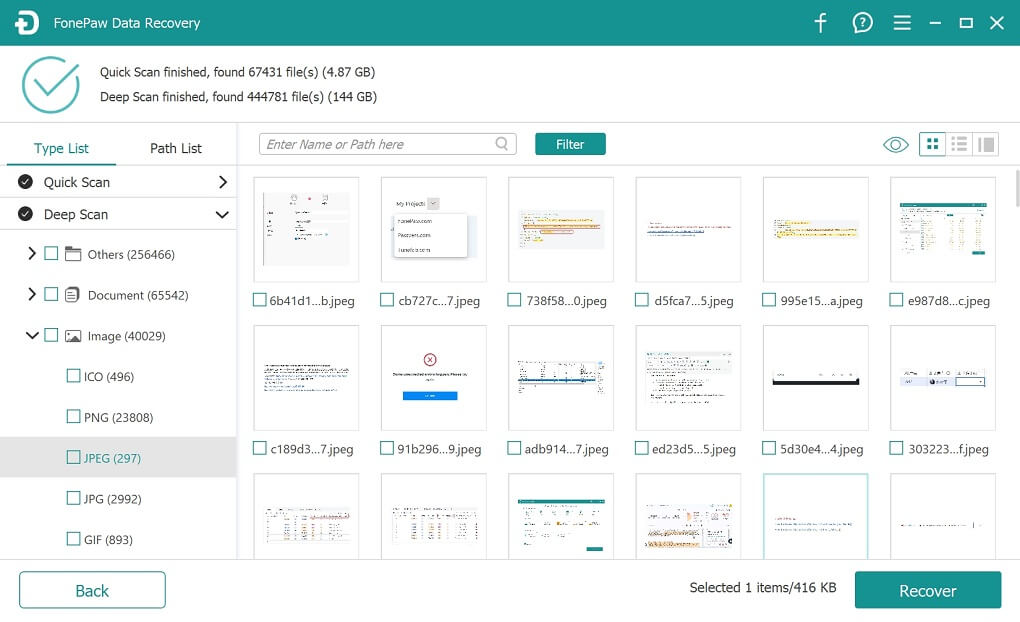The width and height of the screenshot is (1020, 622).
Task: Click the Quick Scan finished summary text
Action: pos(237,72)
